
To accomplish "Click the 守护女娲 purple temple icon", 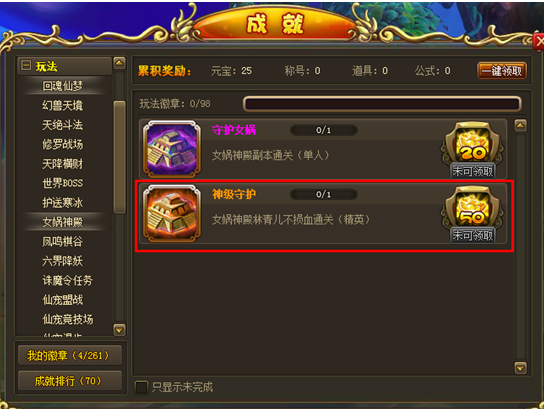I will [x=172, y=149].
